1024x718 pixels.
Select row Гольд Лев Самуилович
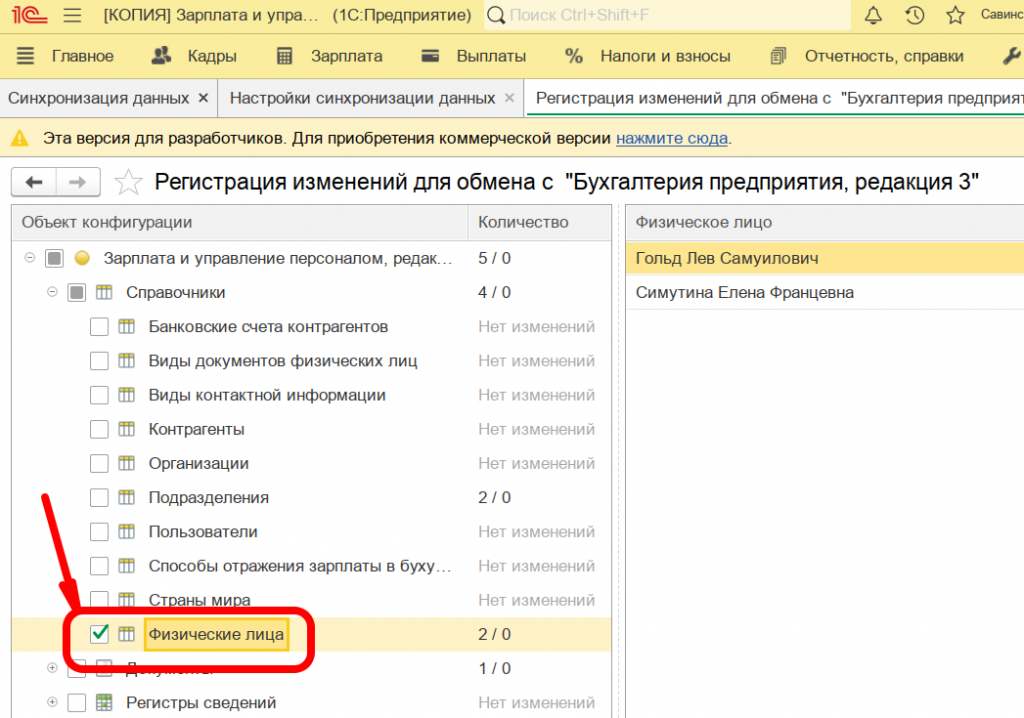click(825, 258)
